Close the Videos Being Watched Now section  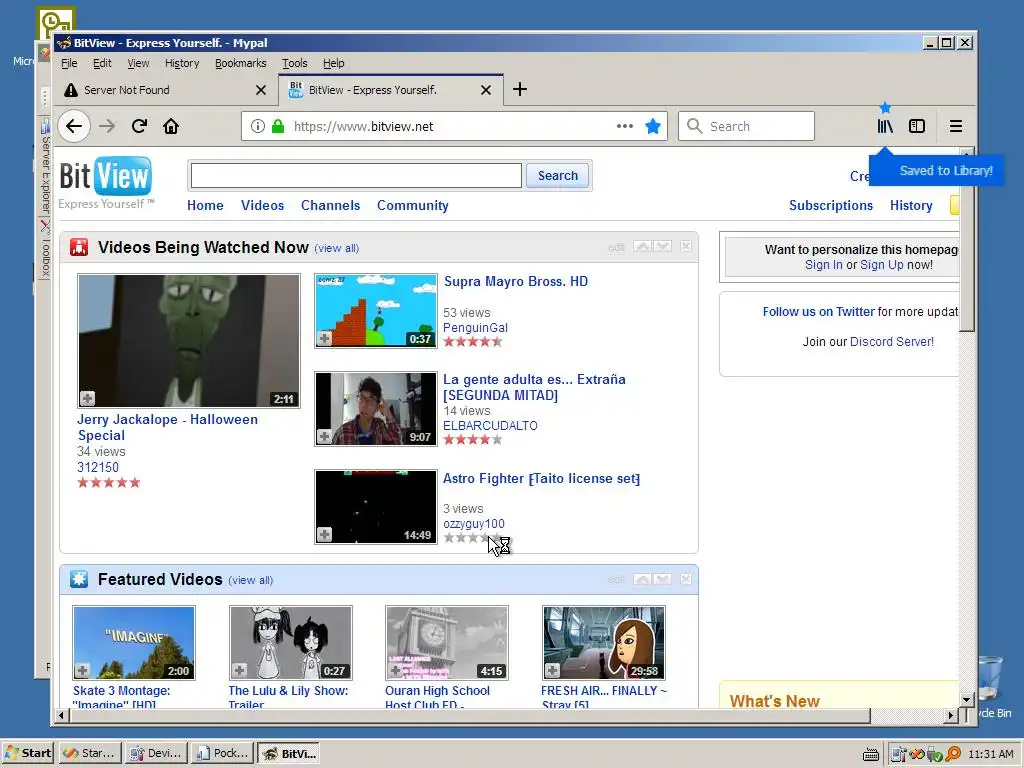click(x=686, y=246)
